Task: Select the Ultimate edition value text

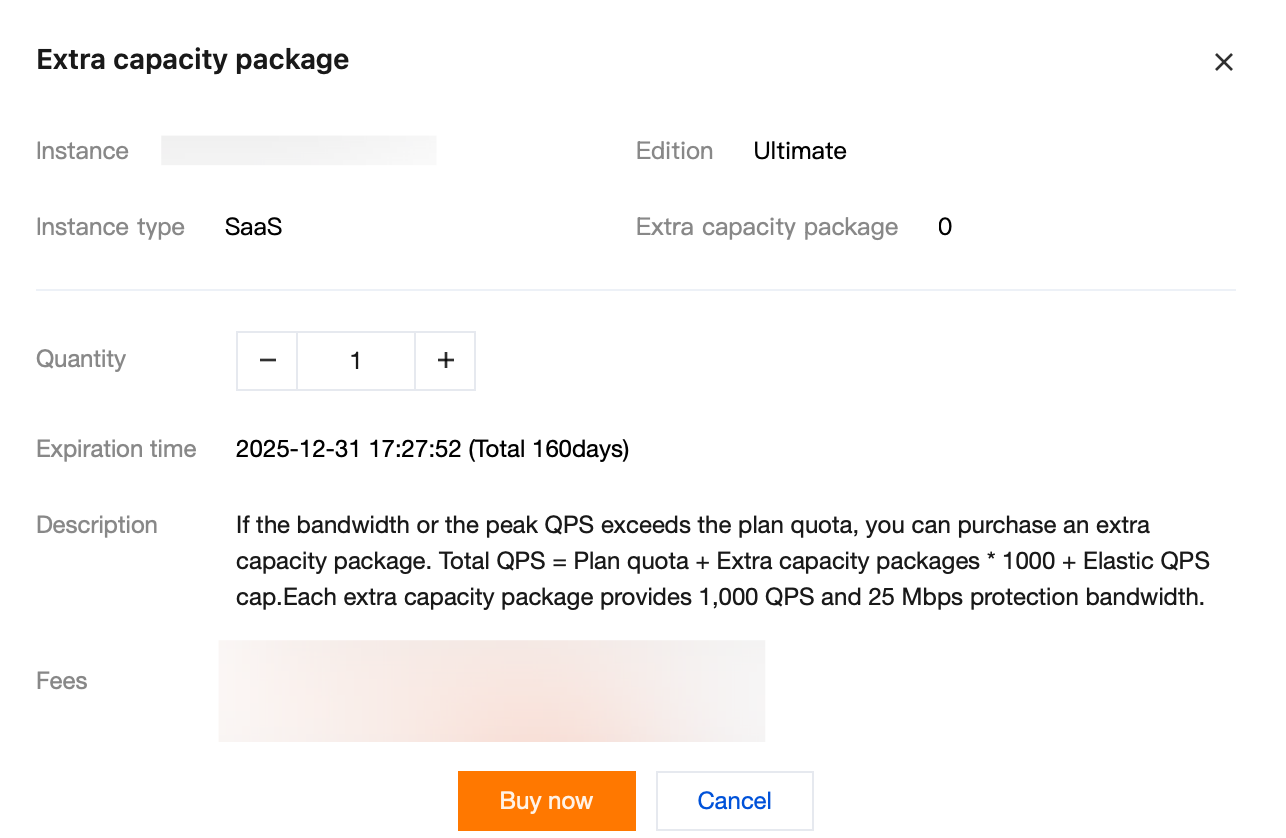Action: (x=800, y=151)
